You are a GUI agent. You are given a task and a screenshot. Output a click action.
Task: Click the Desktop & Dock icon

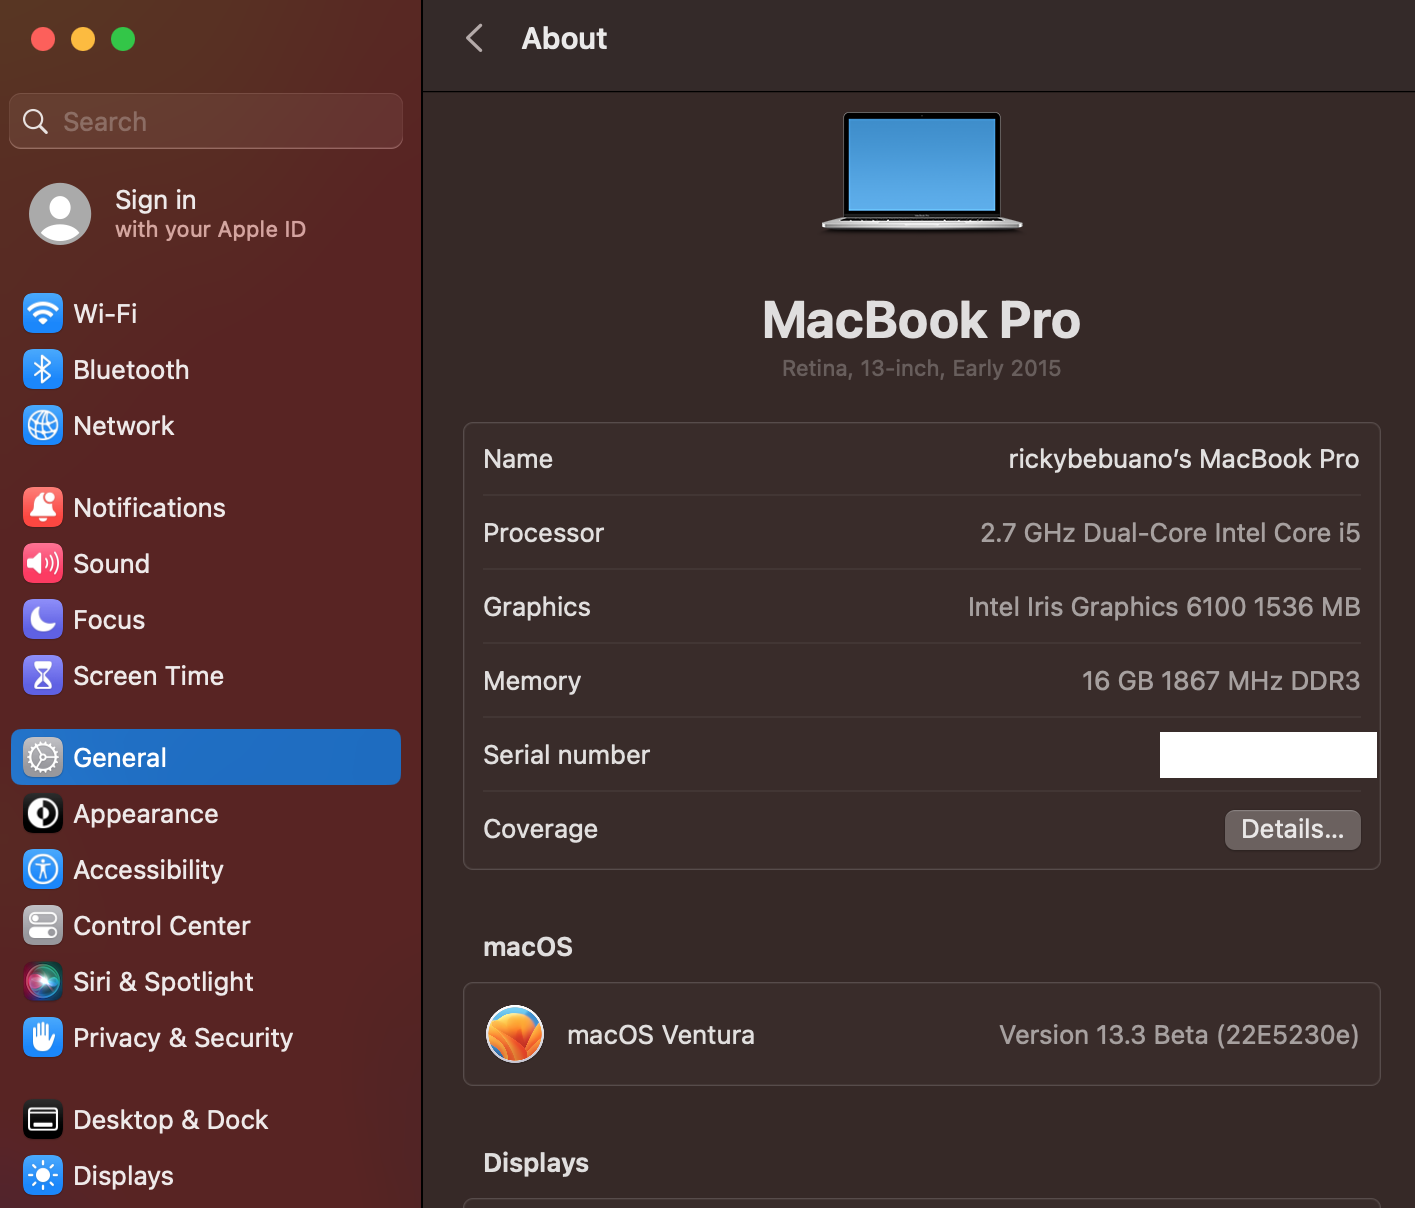click(x=42, y=1119)
